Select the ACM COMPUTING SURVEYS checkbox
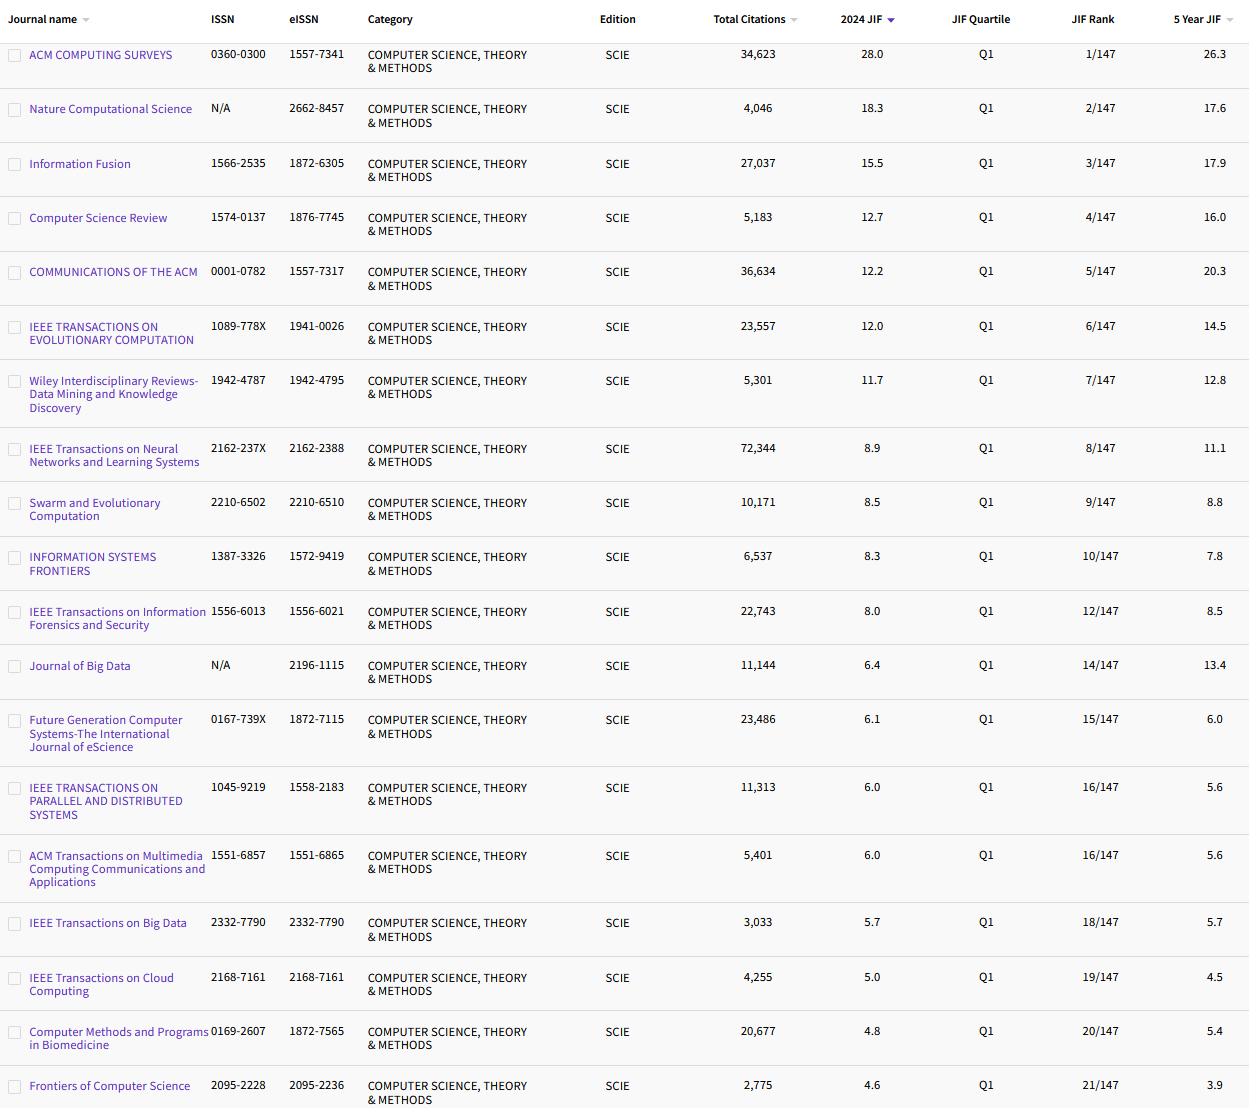Screen dimensions: 1249x1108 point(14,55)
